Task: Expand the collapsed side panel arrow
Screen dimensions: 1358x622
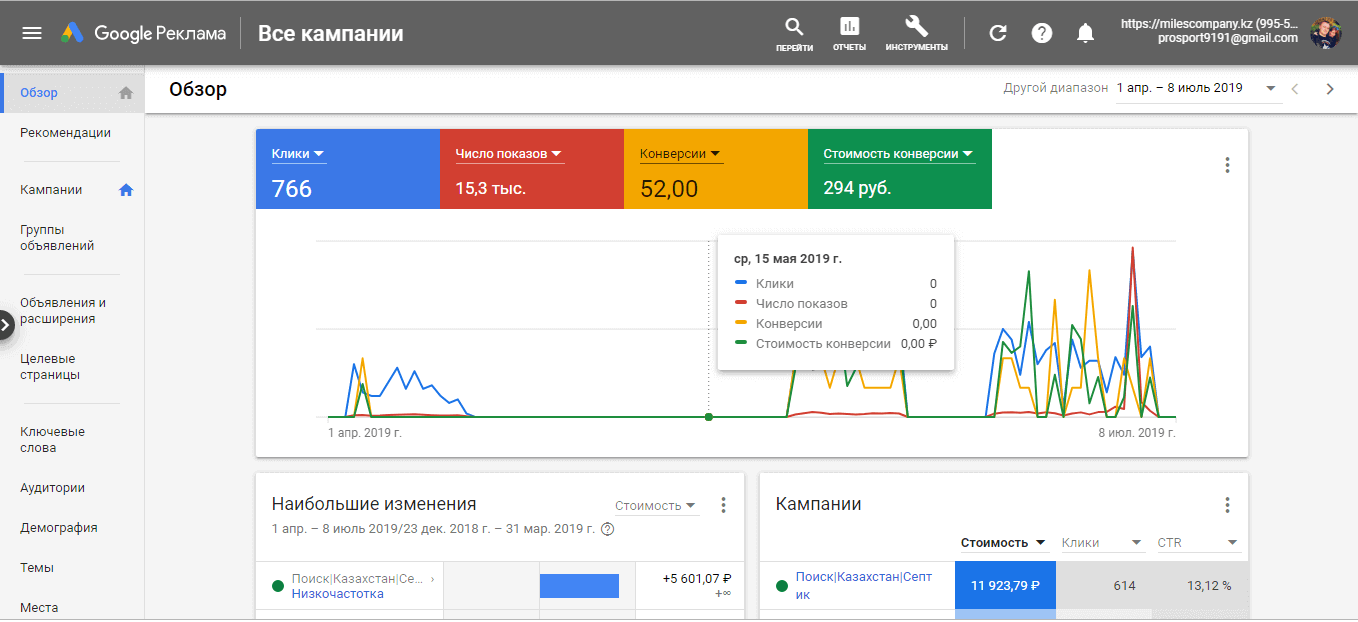Action: pyautogui.click(x=6, y=324)
